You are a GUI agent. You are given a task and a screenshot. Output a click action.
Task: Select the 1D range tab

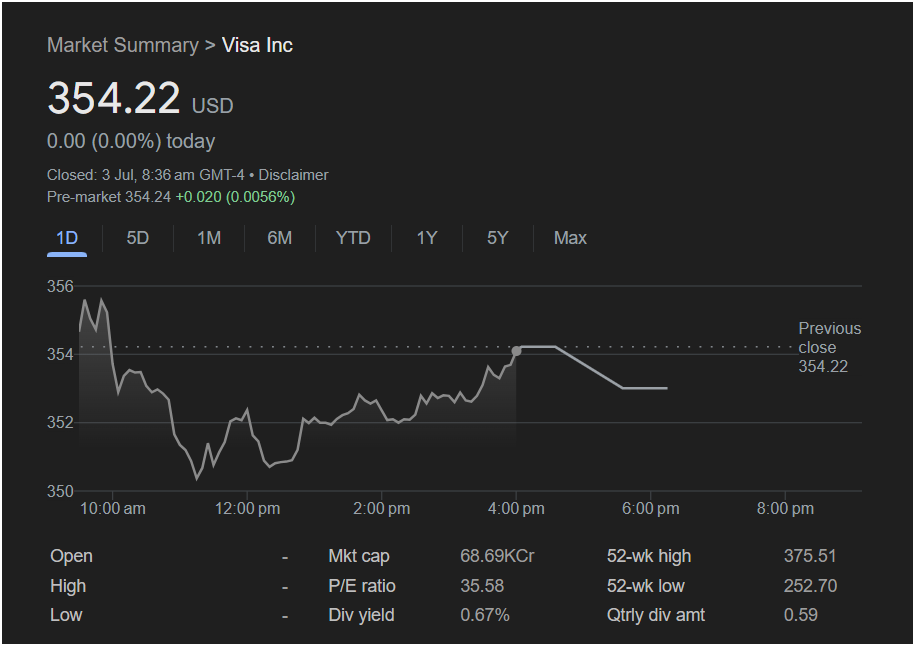point(67,238)
